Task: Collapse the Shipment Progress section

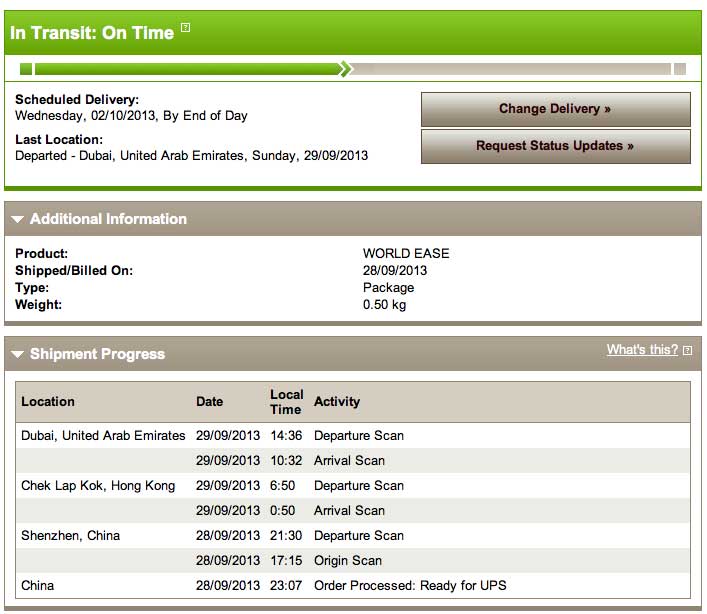Action: tap(18, 354)
